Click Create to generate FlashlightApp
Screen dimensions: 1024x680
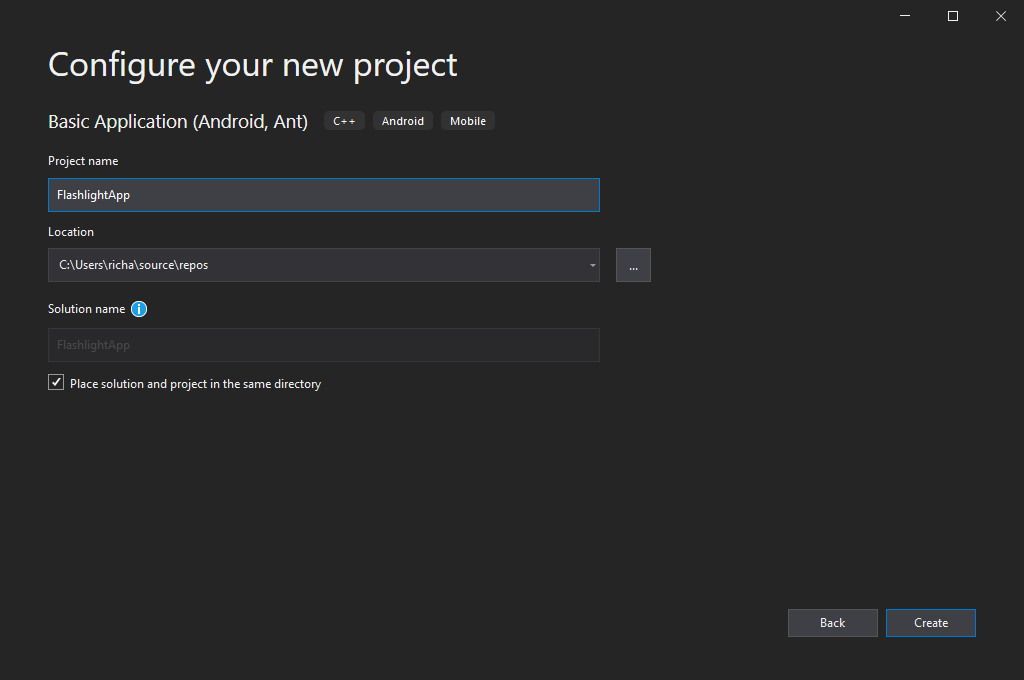pyautogui.click(x=930, y=622)
